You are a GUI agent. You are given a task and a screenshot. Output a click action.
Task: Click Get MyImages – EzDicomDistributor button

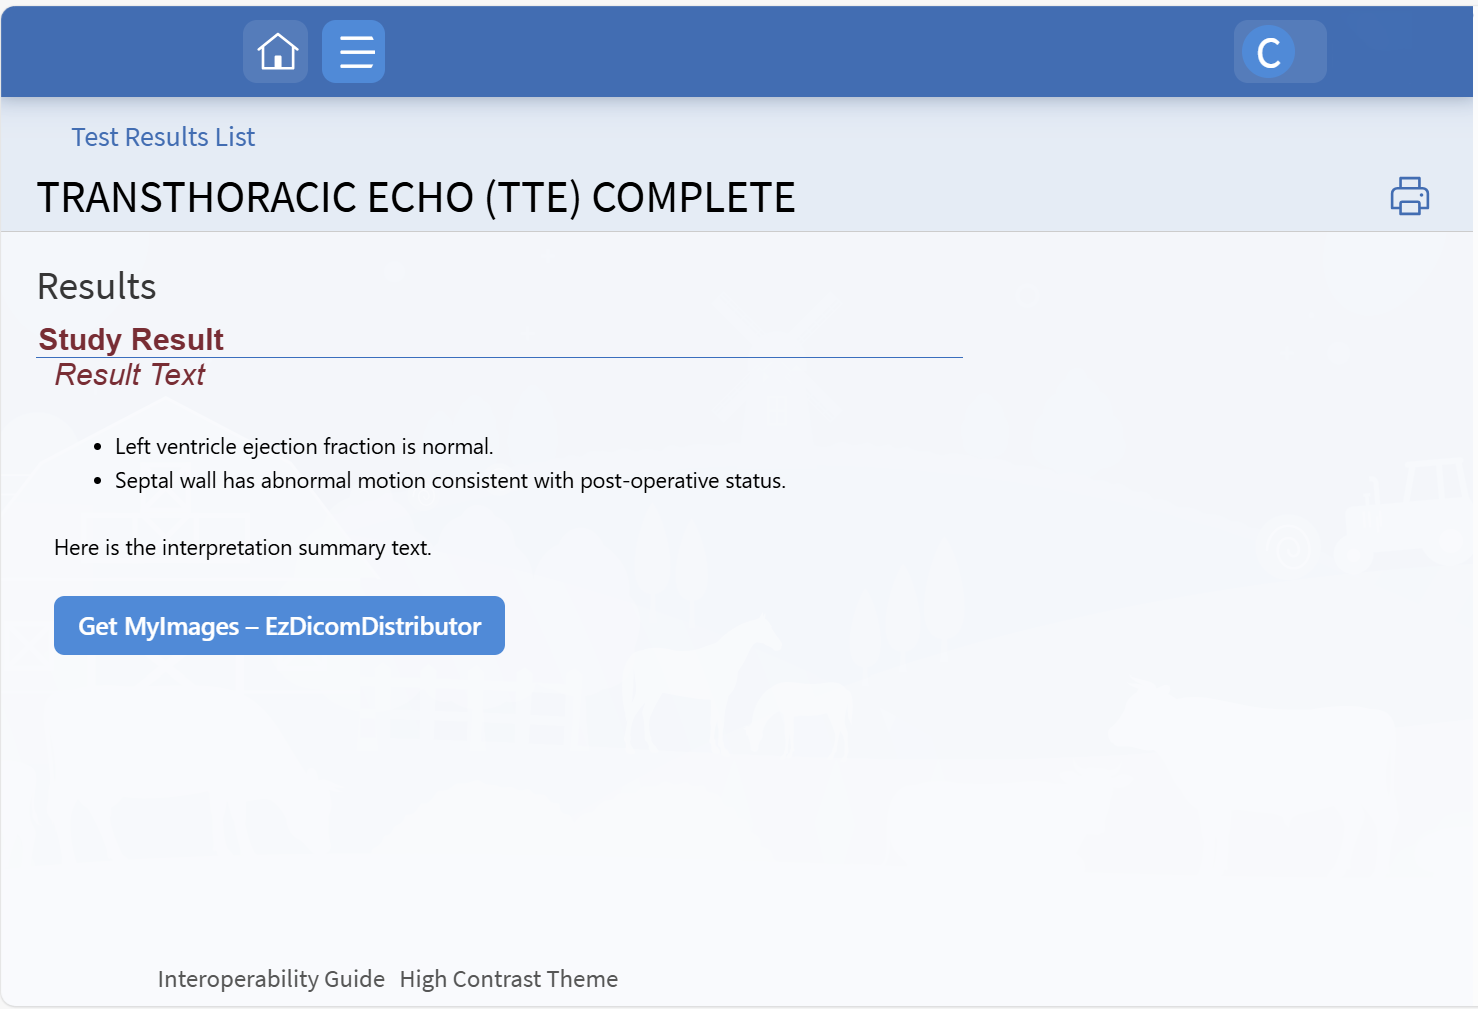(x=279, y=626)
